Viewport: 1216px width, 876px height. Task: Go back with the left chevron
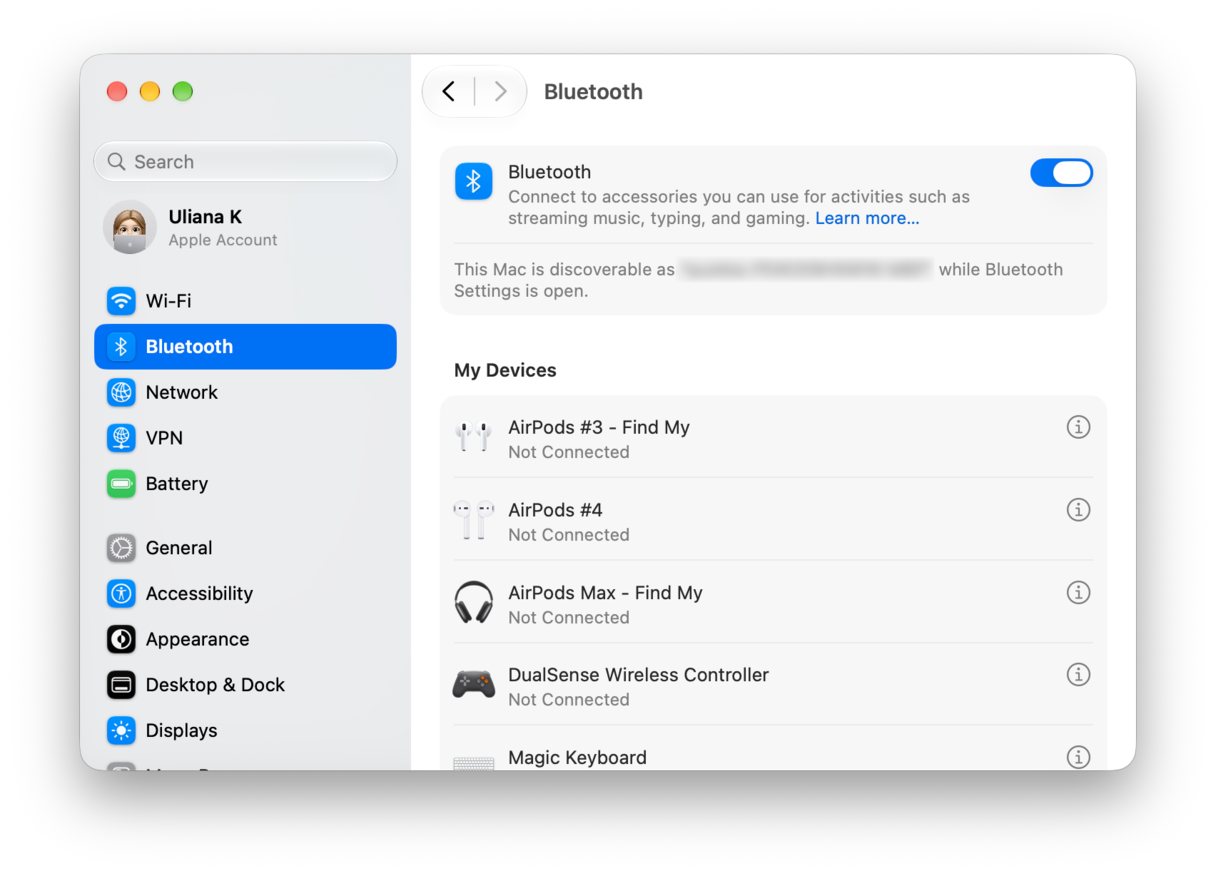pos(449,92)
